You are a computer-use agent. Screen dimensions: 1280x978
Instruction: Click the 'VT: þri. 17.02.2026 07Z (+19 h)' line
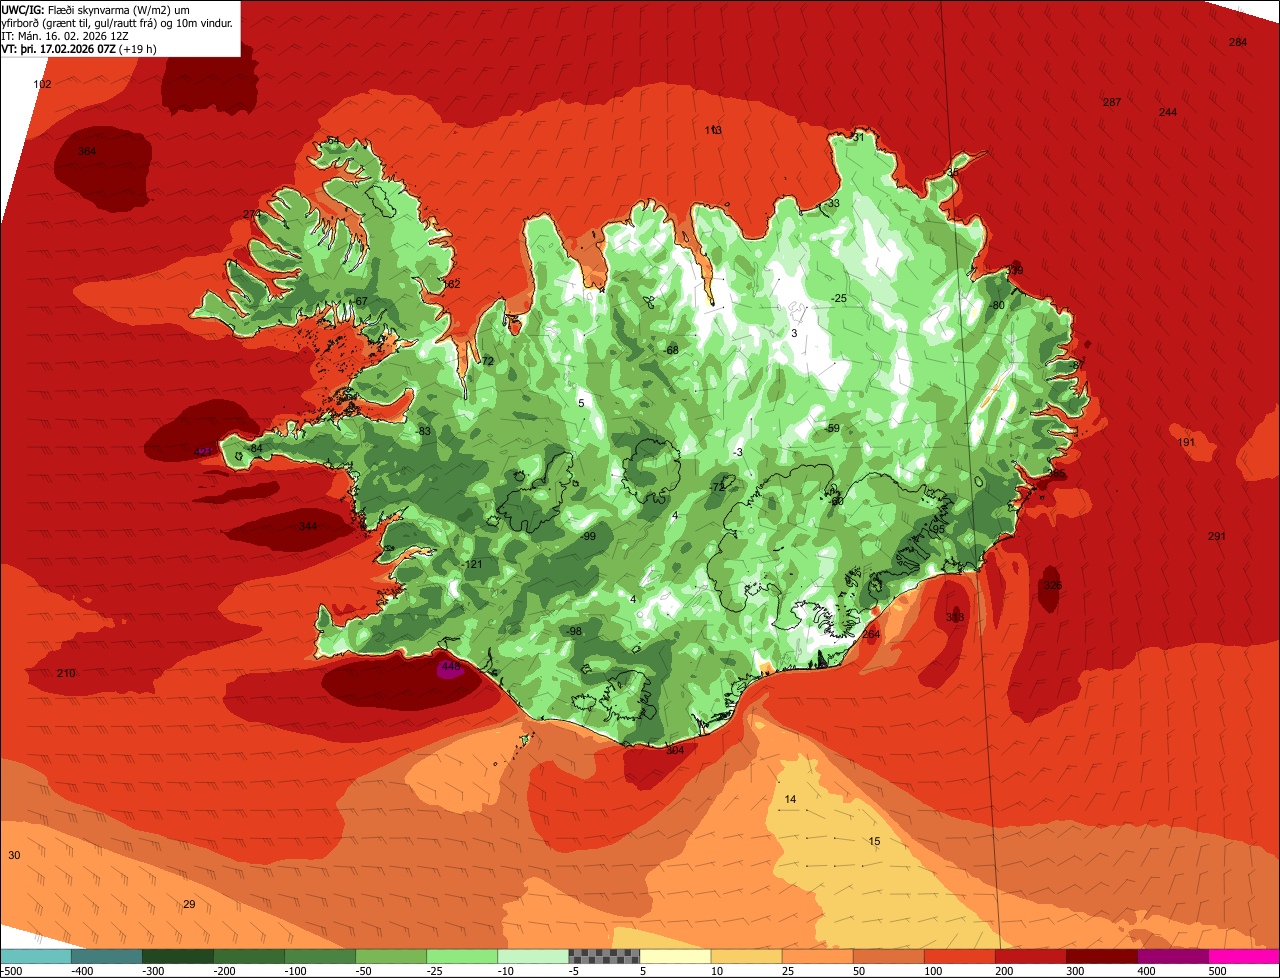point(79,48)
